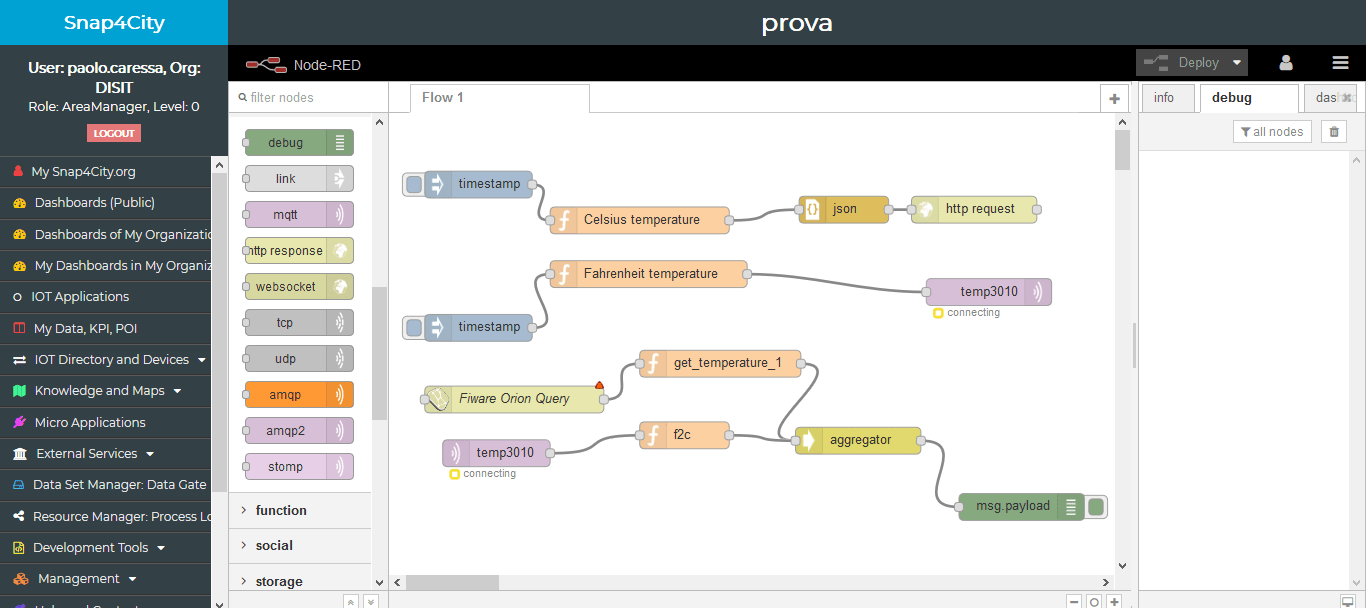Select the aggregator node

click(858, 441)
